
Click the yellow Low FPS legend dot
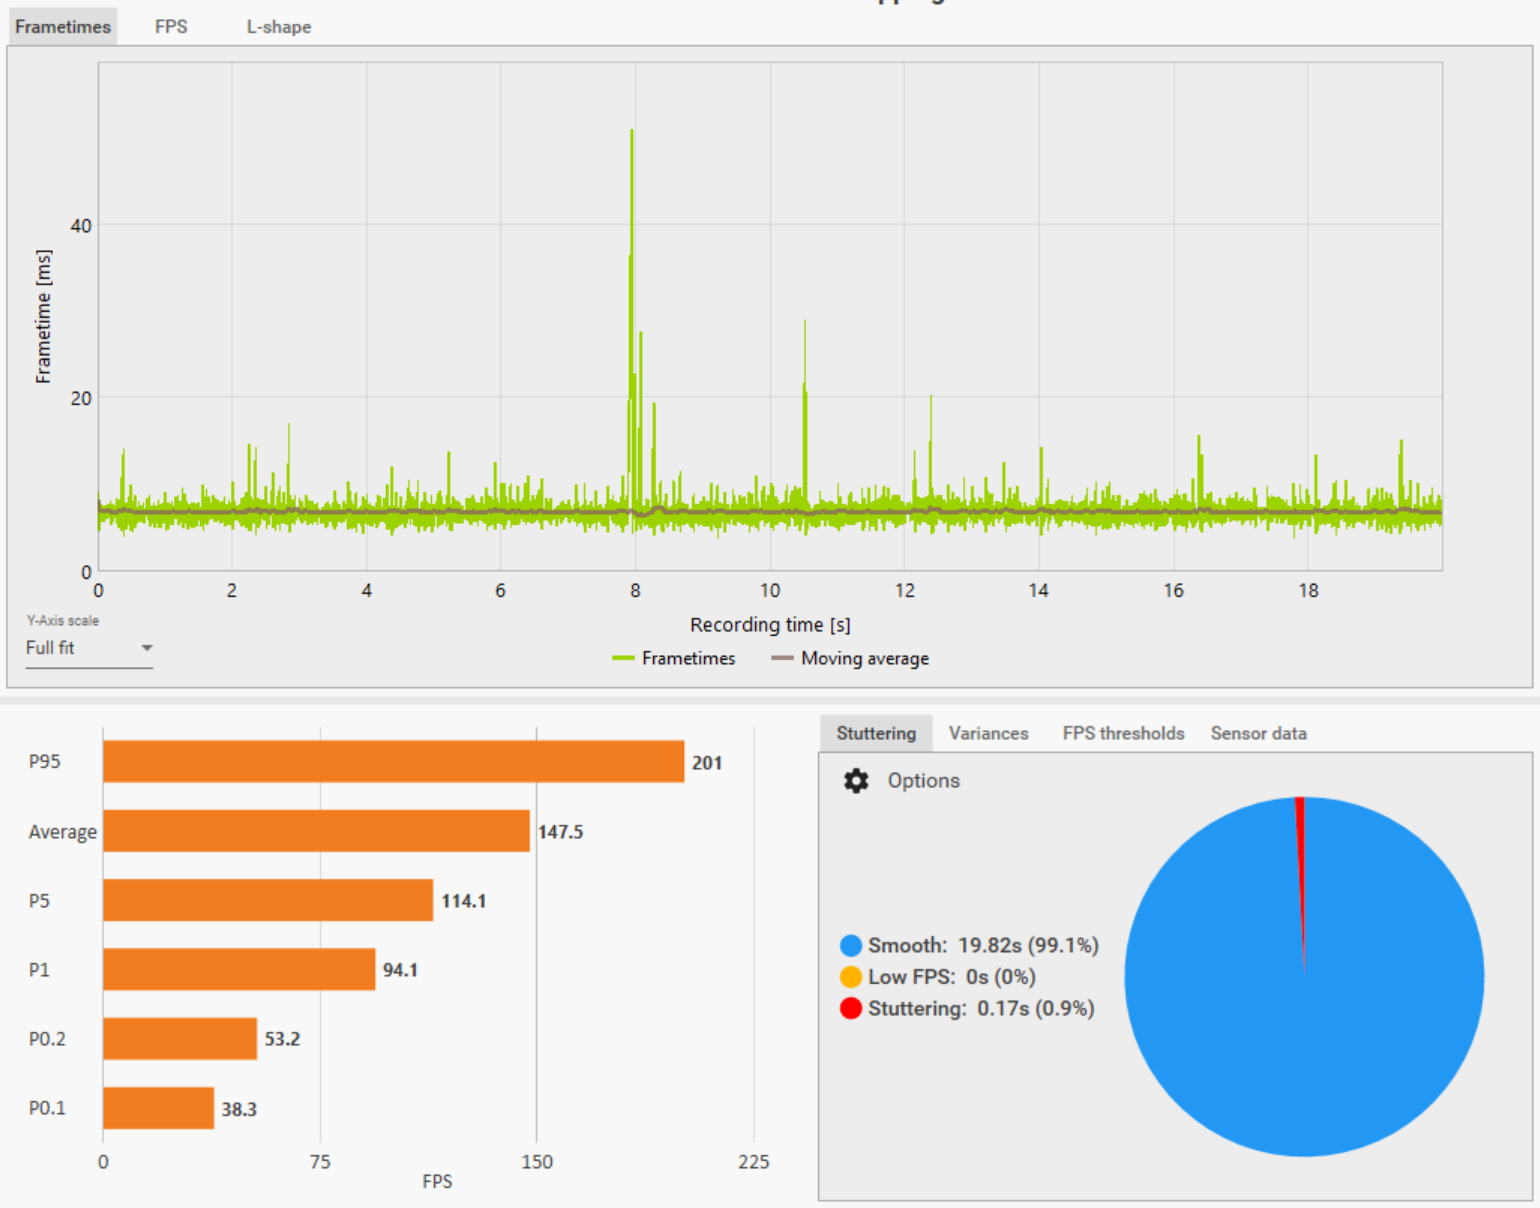point(851,977)
